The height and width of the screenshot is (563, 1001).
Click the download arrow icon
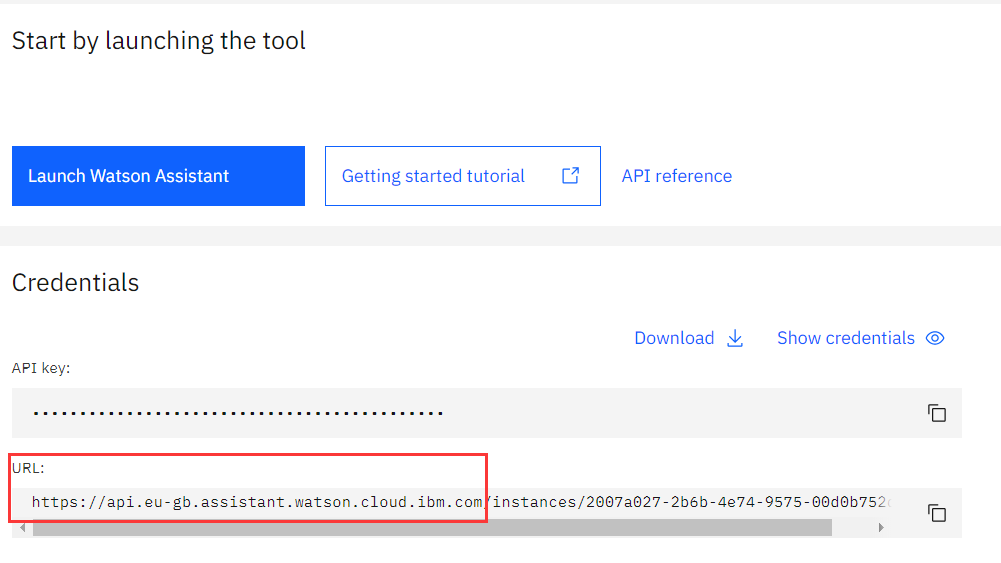735,338
